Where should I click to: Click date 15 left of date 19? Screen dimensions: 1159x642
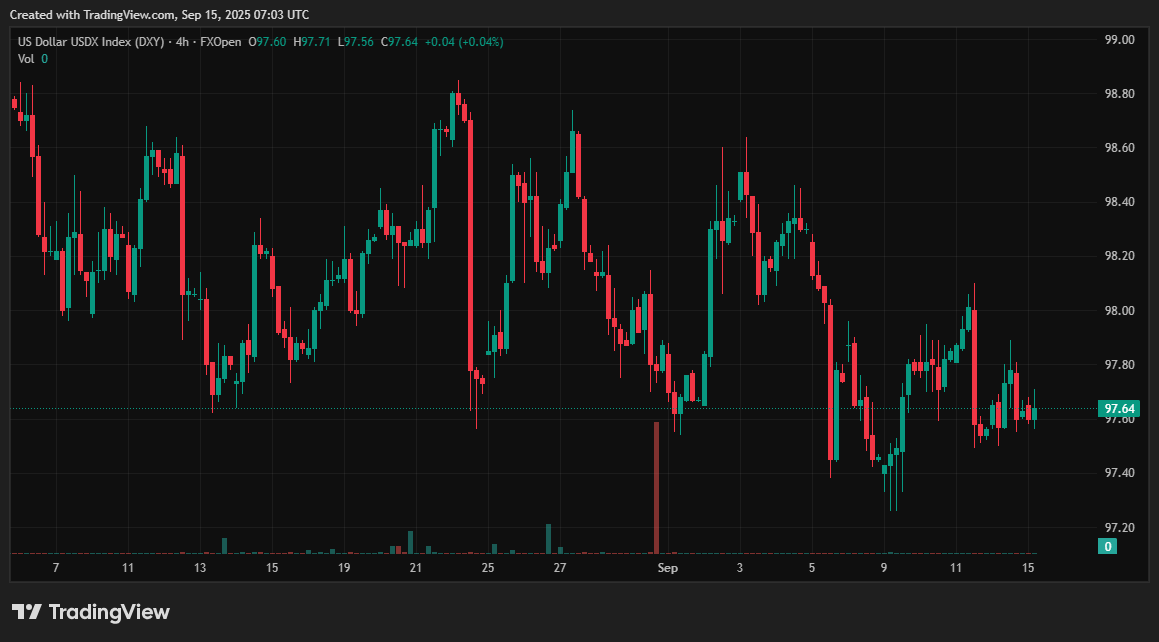point(272,568)
